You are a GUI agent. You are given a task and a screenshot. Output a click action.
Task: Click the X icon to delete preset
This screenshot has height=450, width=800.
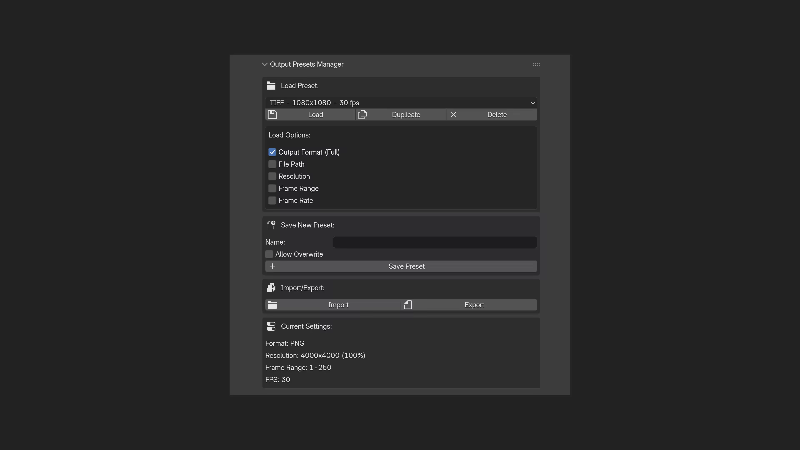coord(453,115)
